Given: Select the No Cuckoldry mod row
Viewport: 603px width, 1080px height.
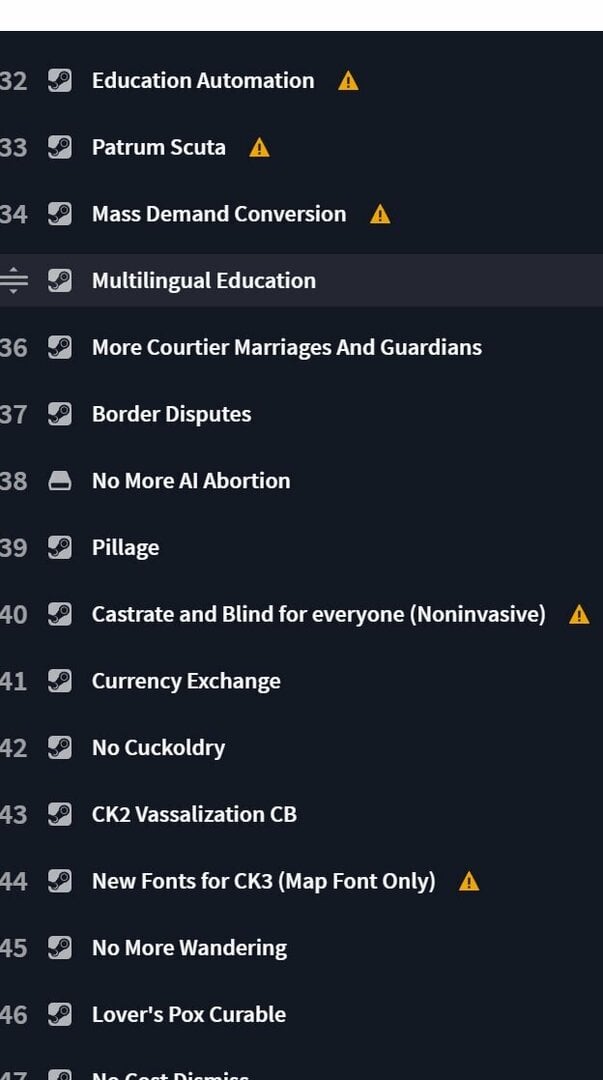Looking at the screenshot, I should point(301,748).
